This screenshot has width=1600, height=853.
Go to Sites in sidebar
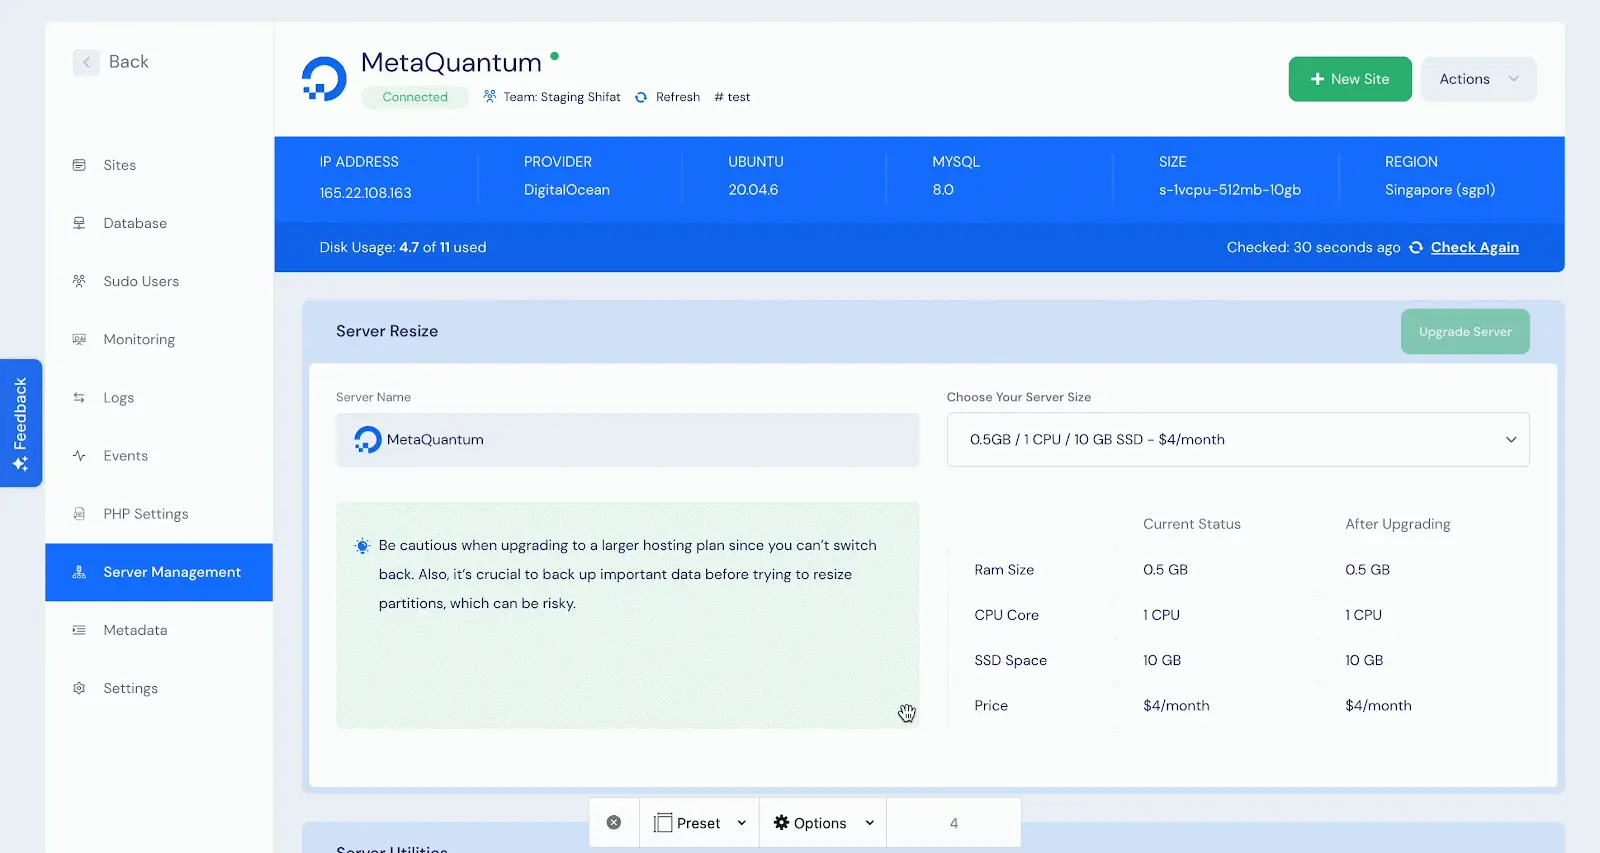(120, 165)
